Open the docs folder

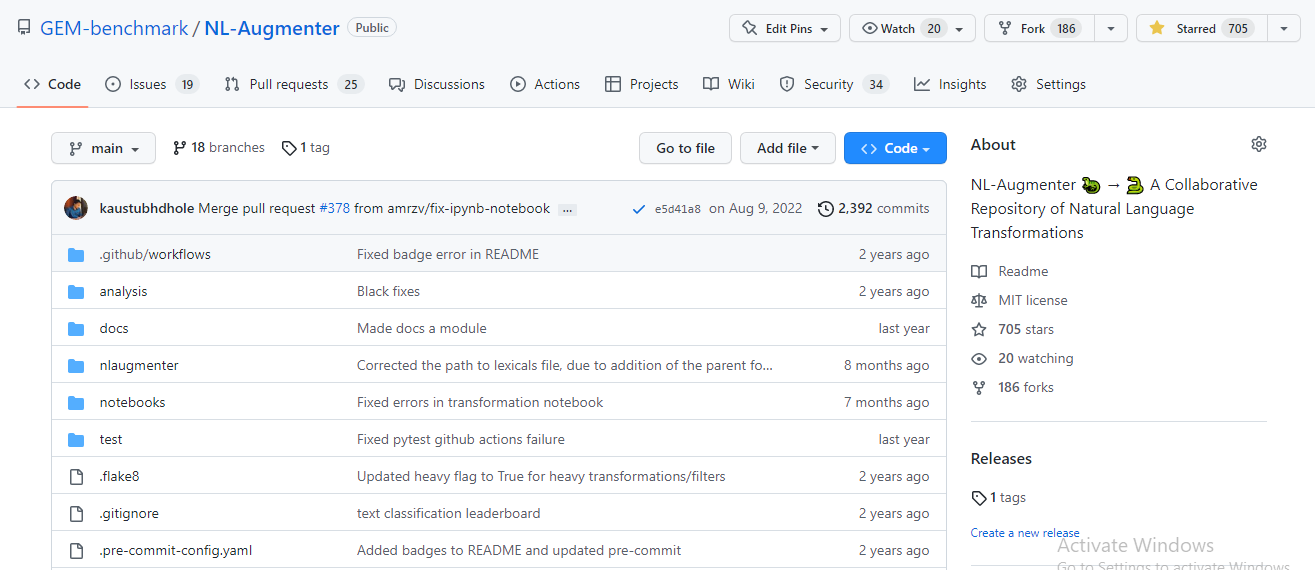coord(114,328)
